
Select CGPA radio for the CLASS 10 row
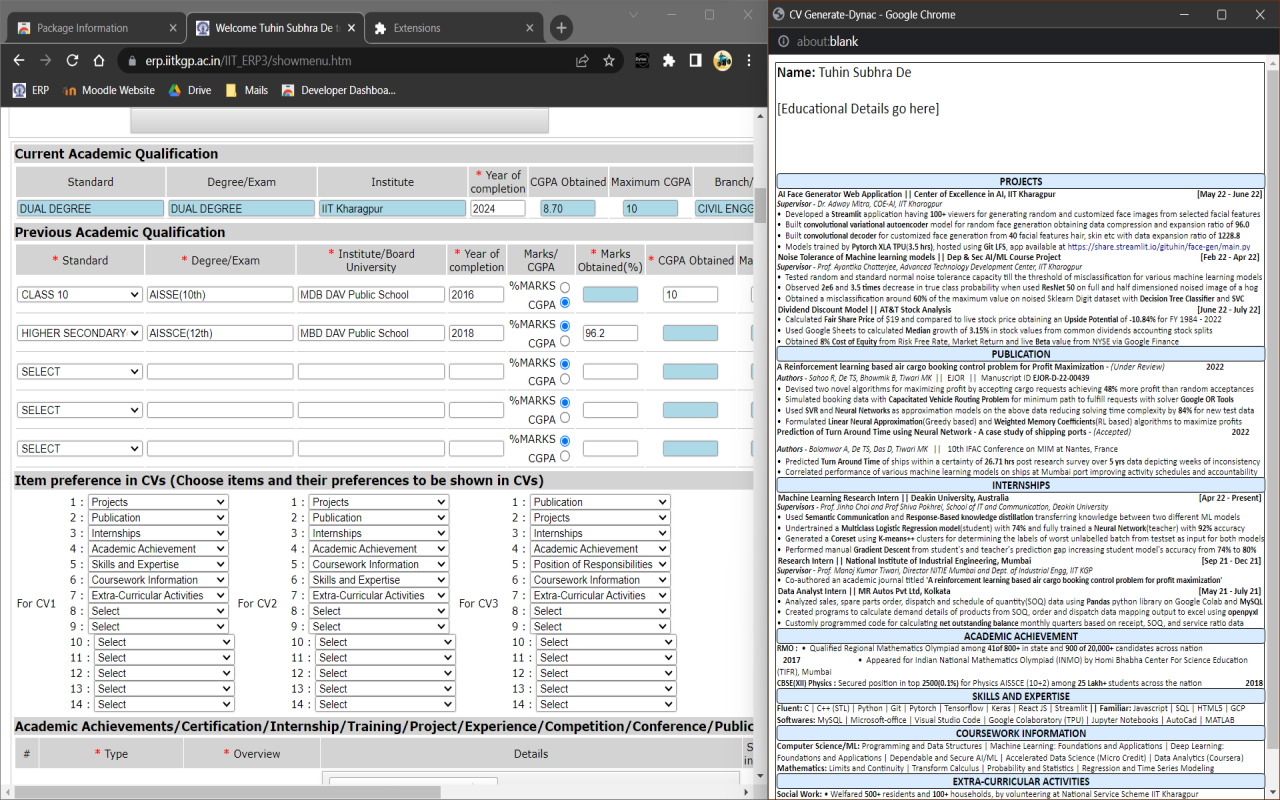click(x=565, y=303)
